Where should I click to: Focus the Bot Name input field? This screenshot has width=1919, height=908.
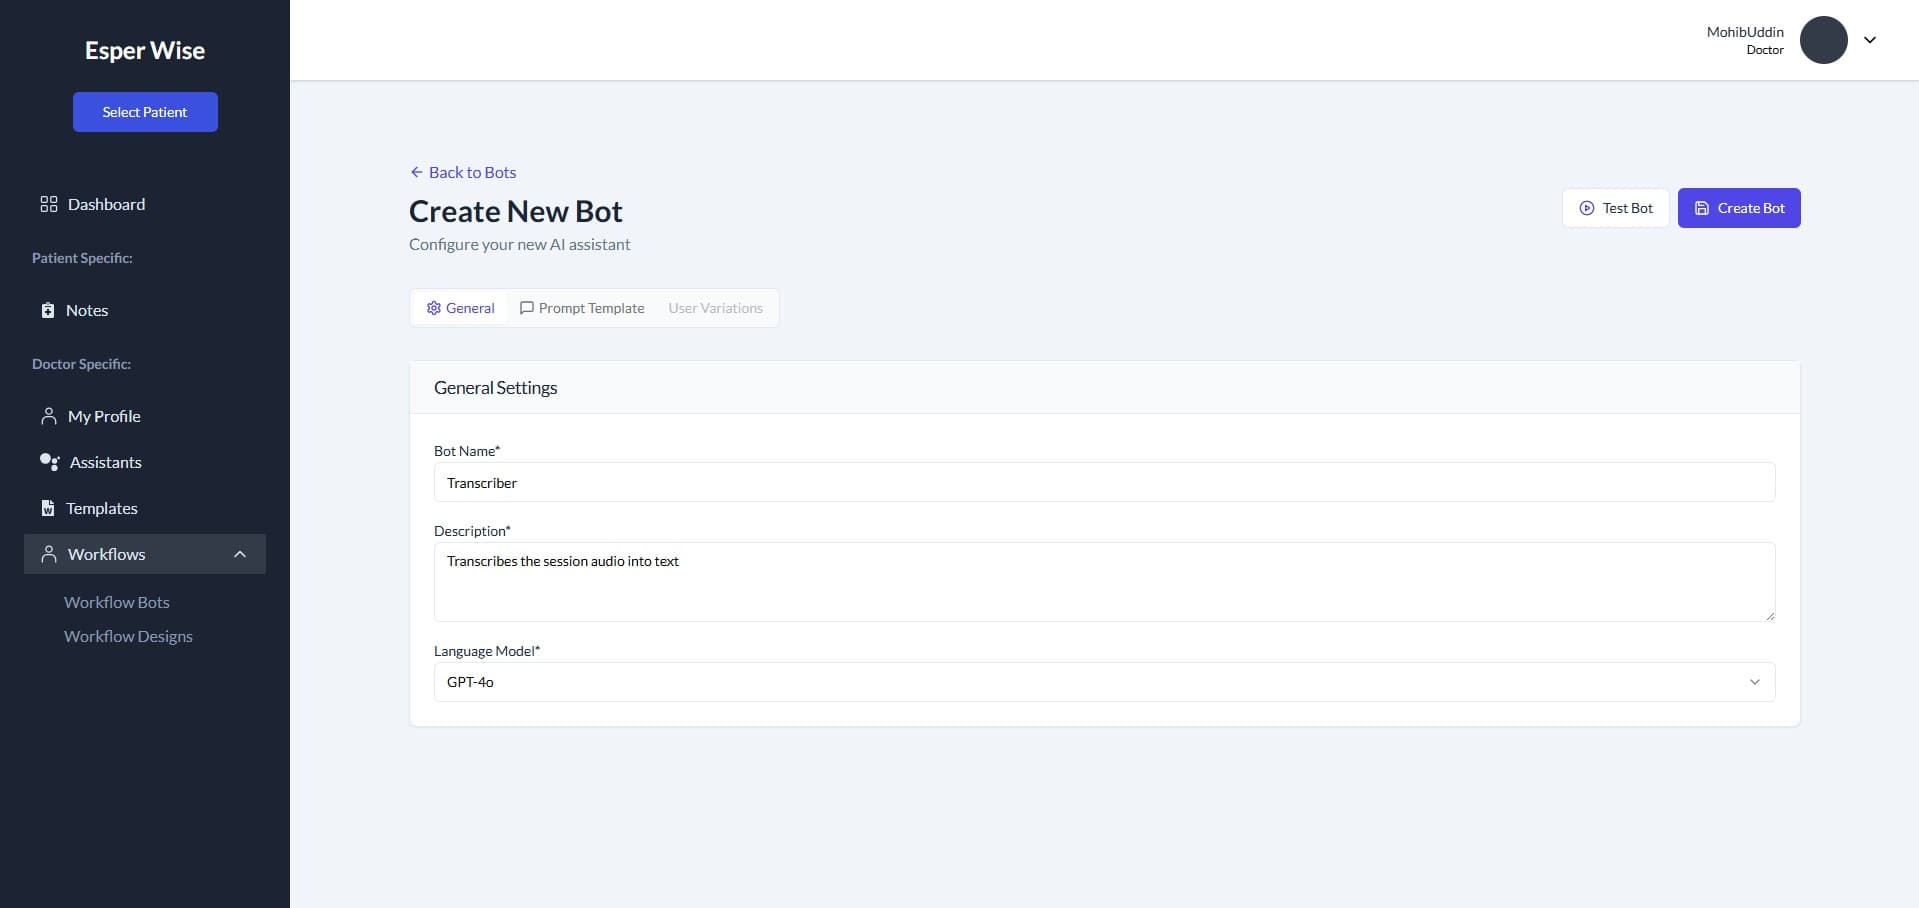1103,483
